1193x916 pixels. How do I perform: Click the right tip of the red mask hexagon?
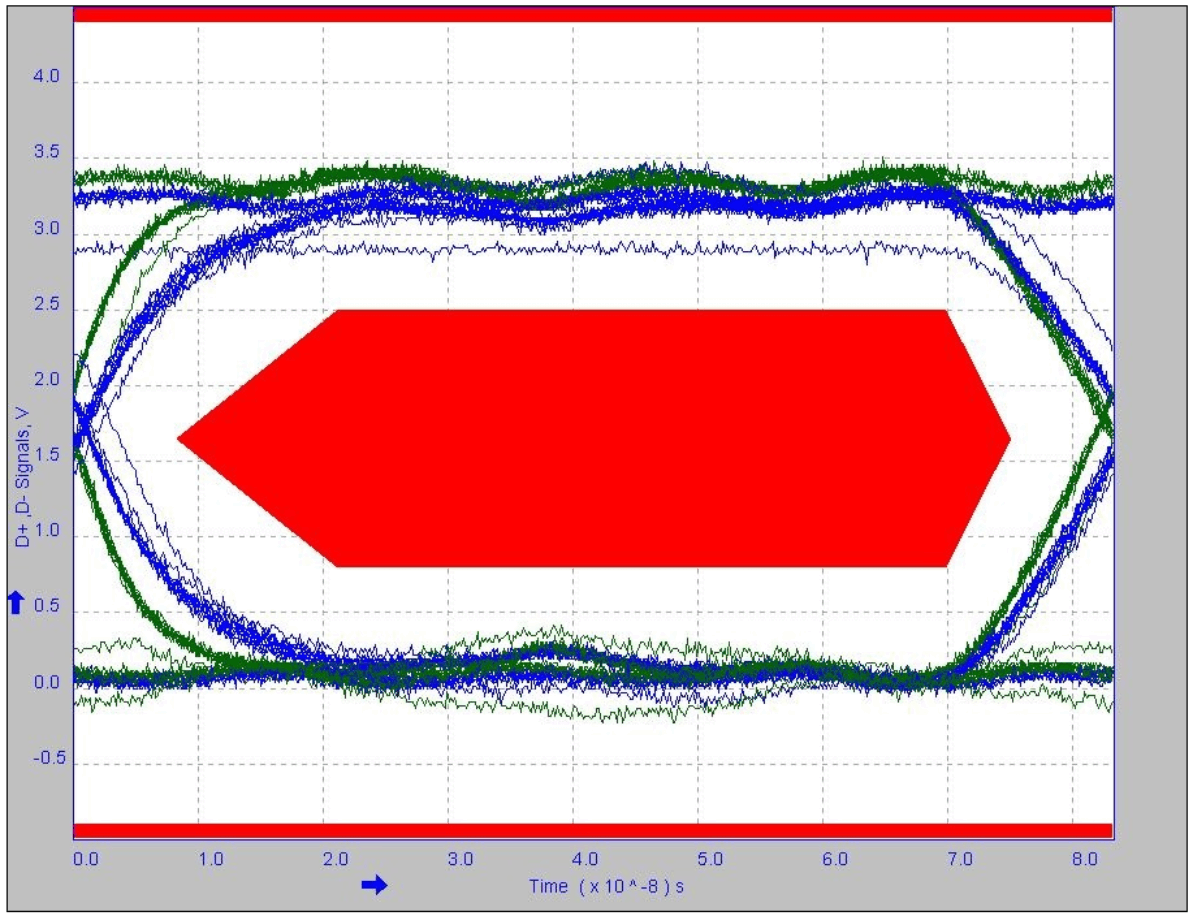(x=1010, y=435)
